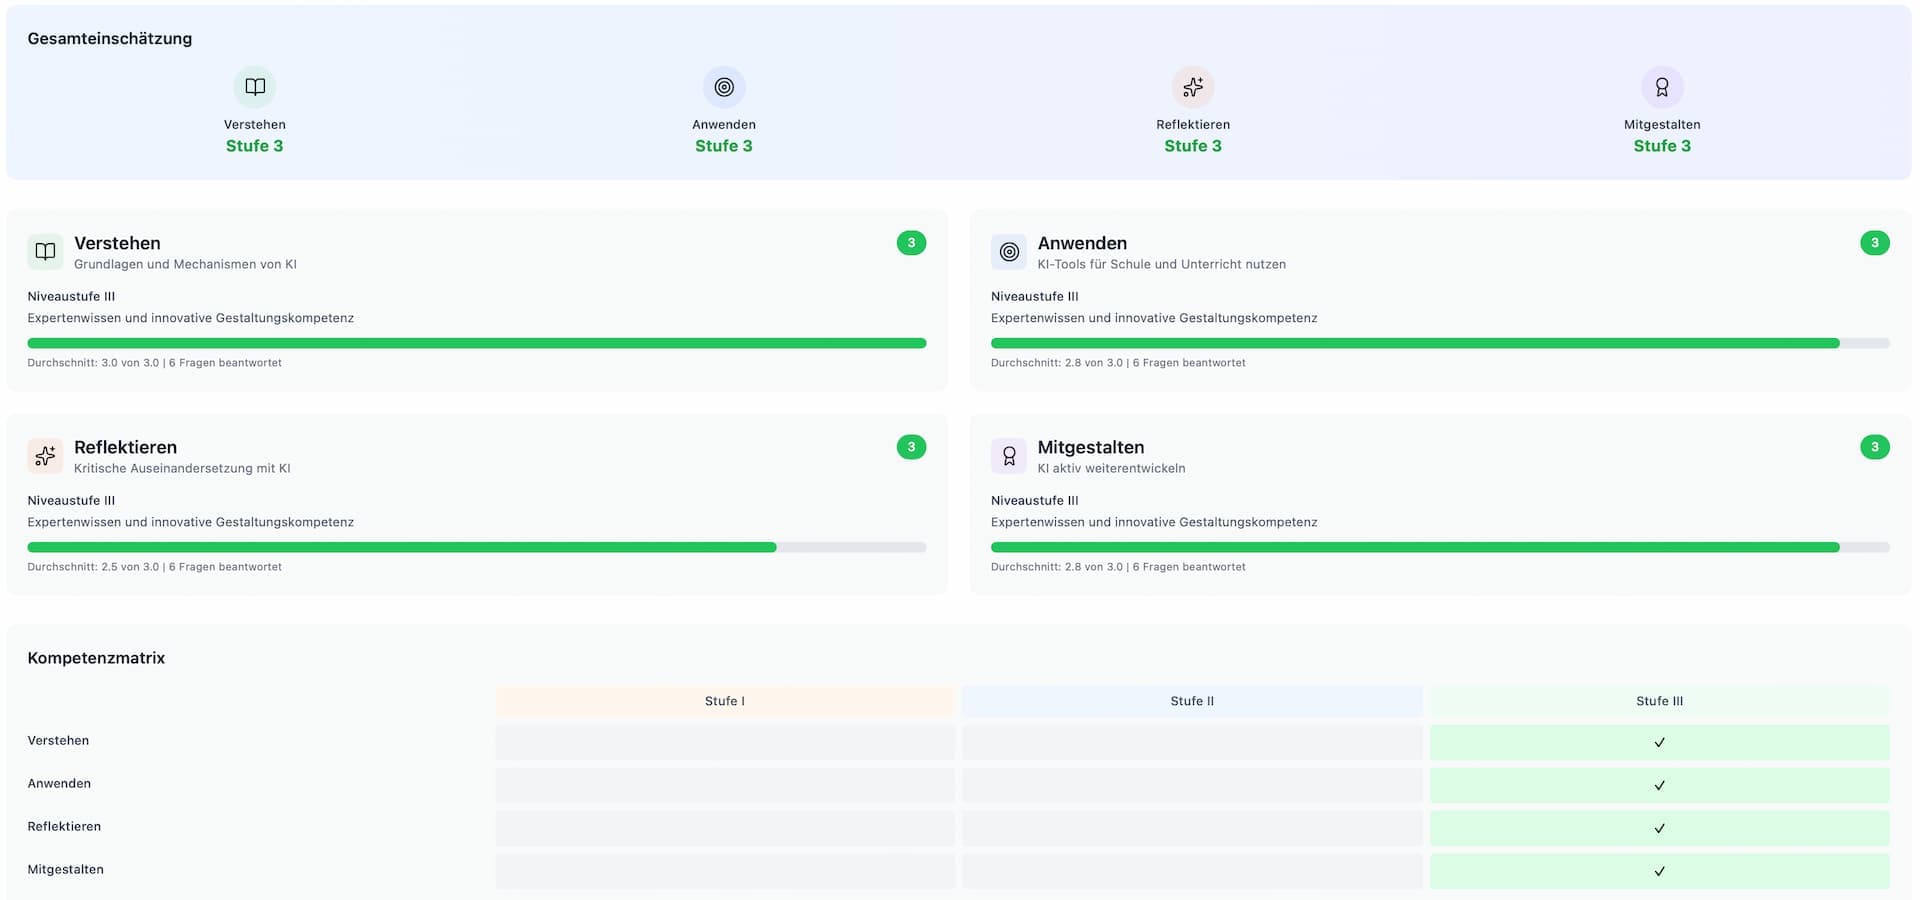Click the Verstehen book icon in Gesamteinschätzung
The width and height of the screenshot is (1920, 900).
click(x=255, y=87)
